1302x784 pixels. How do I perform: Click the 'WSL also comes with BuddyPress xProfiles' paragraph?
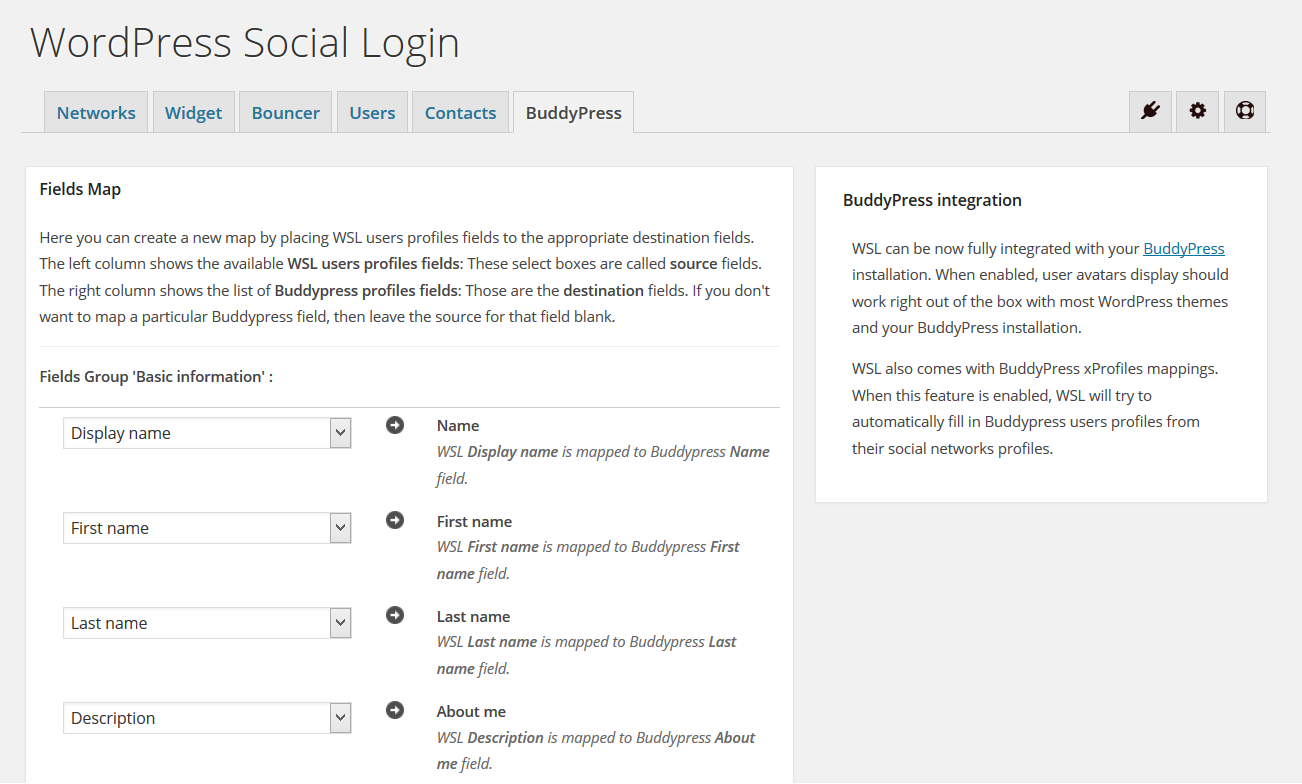[1035, 408]
